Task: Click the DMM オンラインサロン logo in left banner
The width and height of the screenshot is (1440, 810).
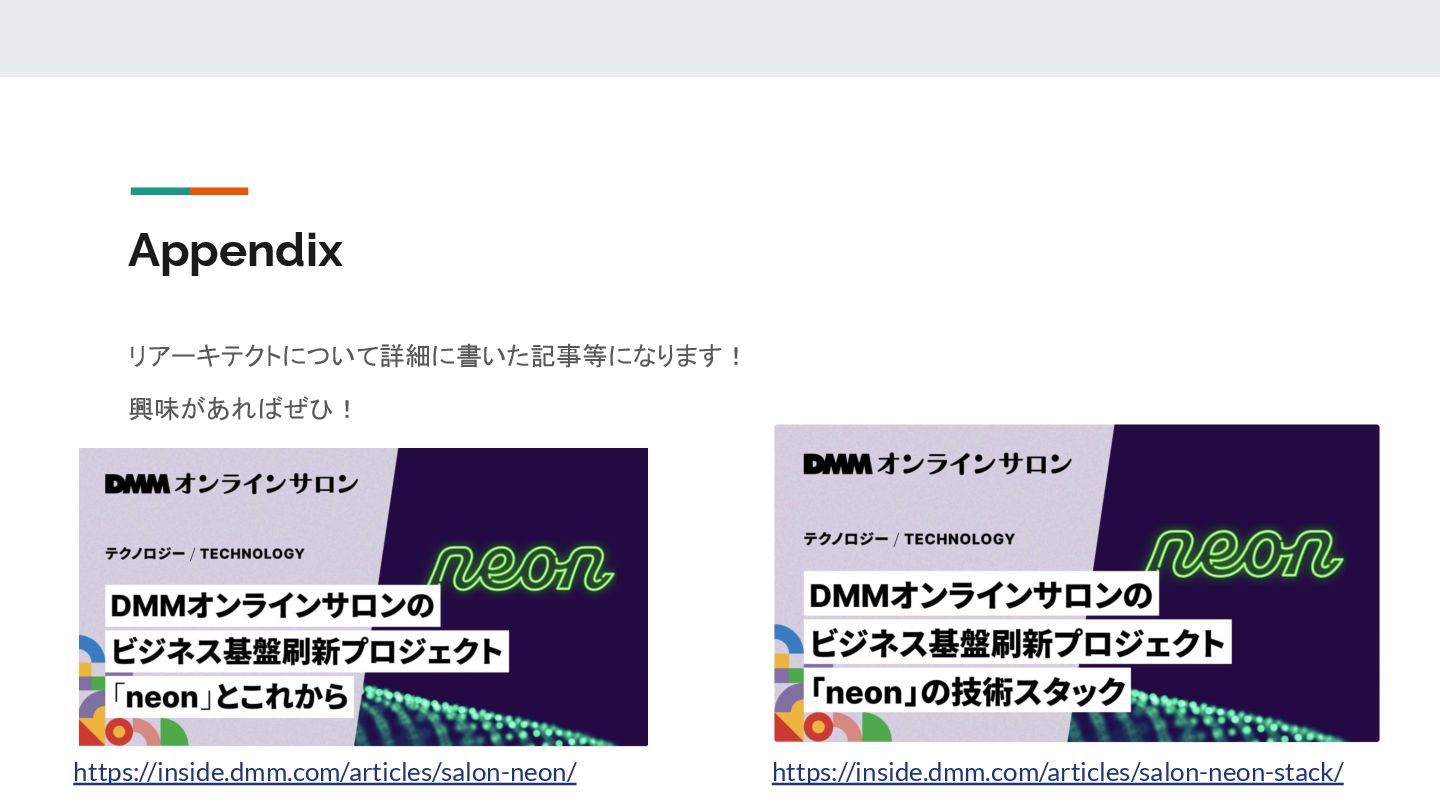Action: (231, 484)
